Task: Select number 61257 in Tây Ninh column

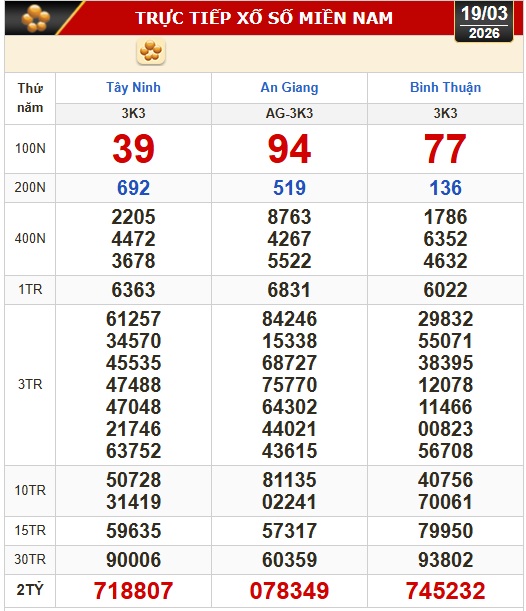Action: (x=133, y=319)
